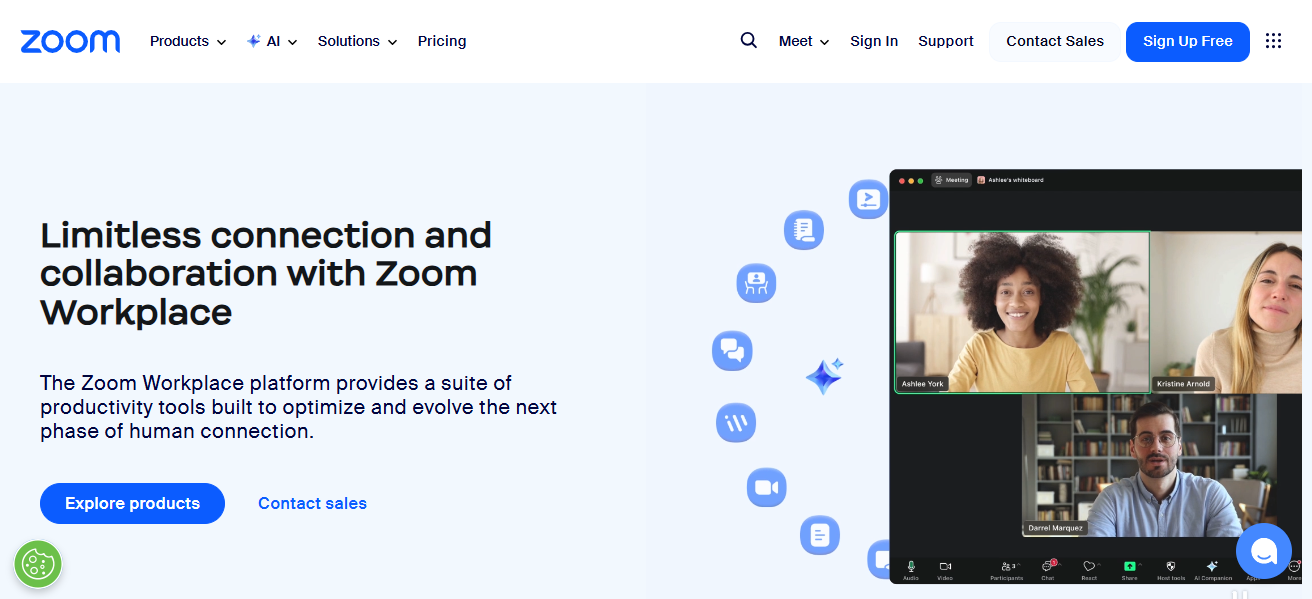Click the Whiteboard squiggle bubble icon
This screenshot has height=599, width=1312.
tap(736, 423)
